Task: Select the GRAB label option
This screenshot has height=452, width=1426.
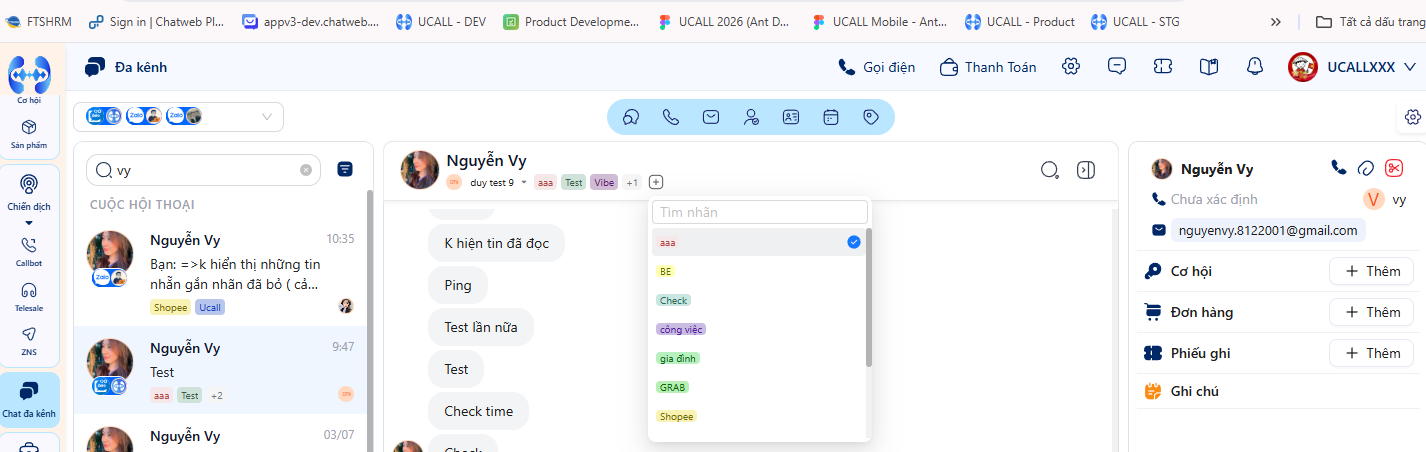Action: (x=758, y=387)
